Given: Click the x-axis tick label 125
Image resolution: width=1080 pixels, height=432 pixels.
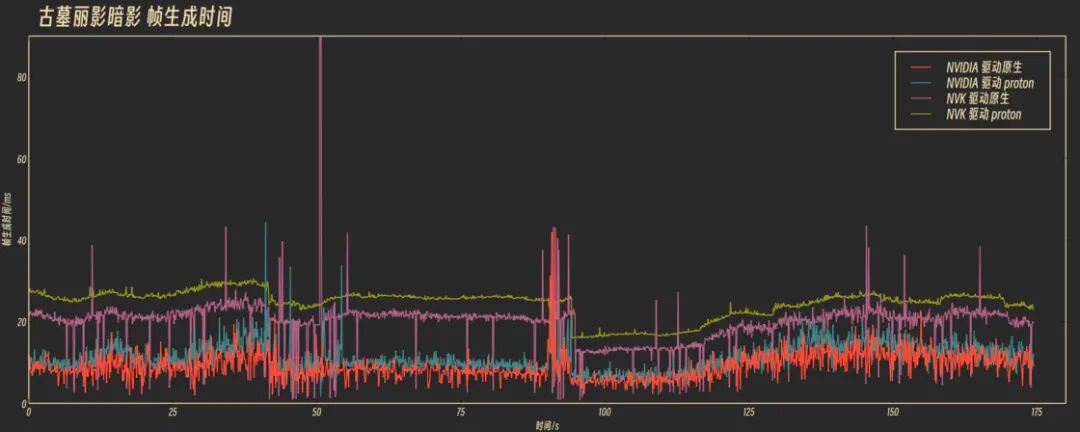Looking at the screenshot, I should [748, 412].
